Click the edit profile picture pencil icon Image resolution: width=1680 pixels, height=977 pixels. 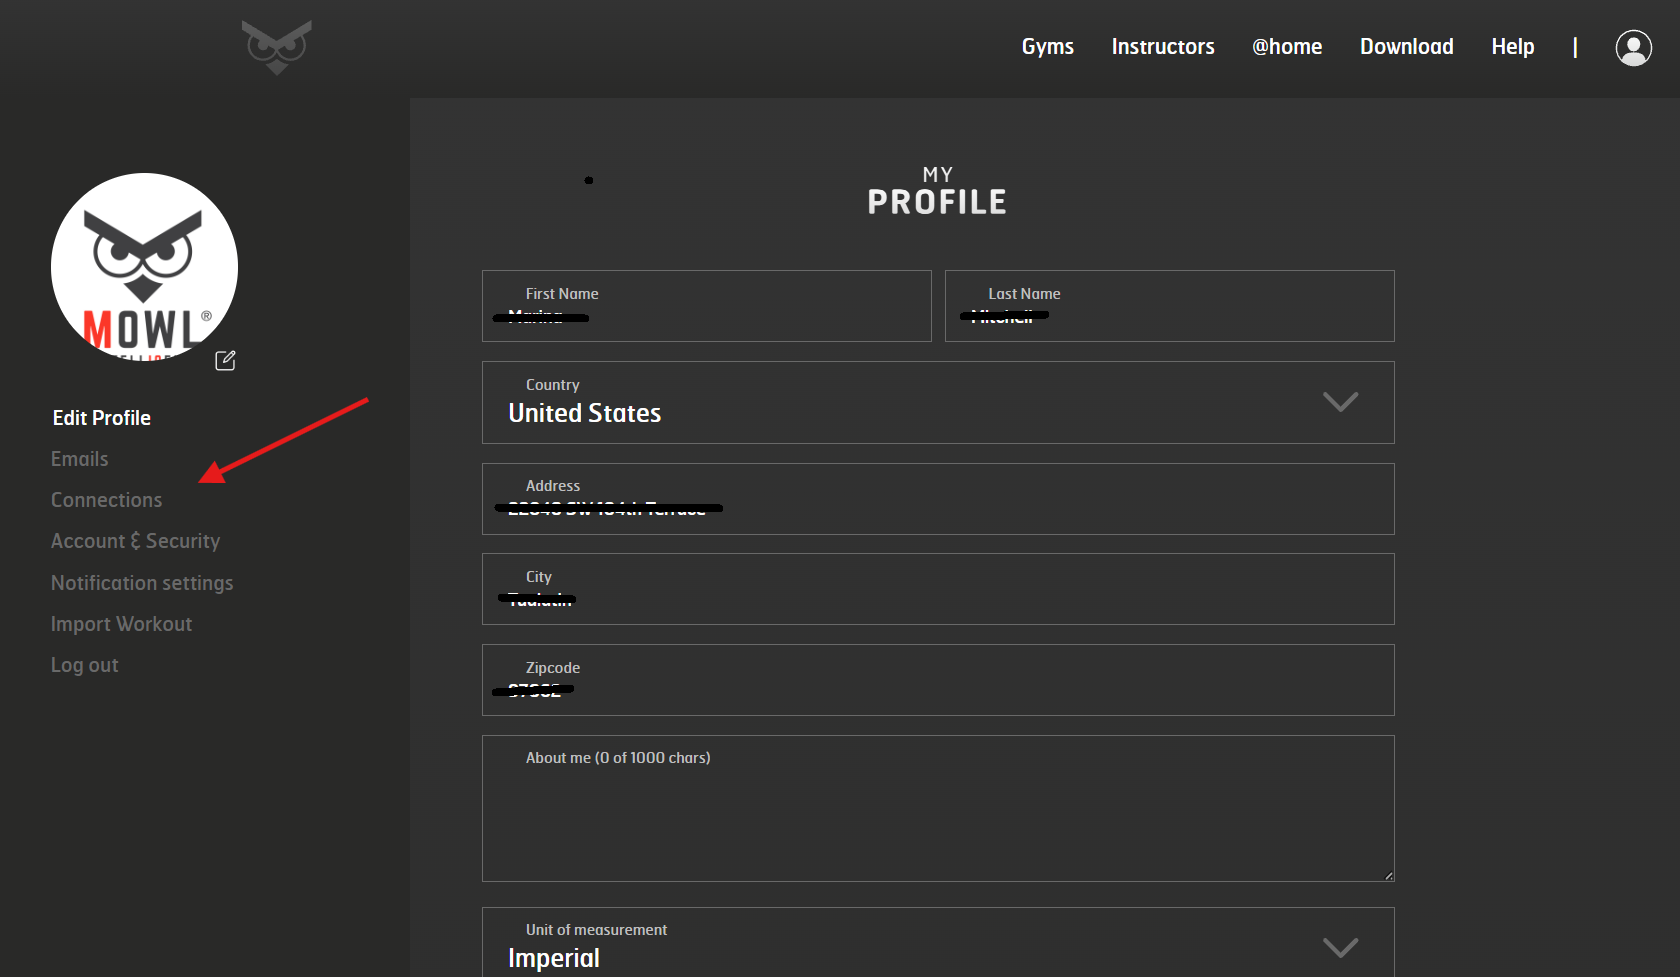(x=225, y=360)
